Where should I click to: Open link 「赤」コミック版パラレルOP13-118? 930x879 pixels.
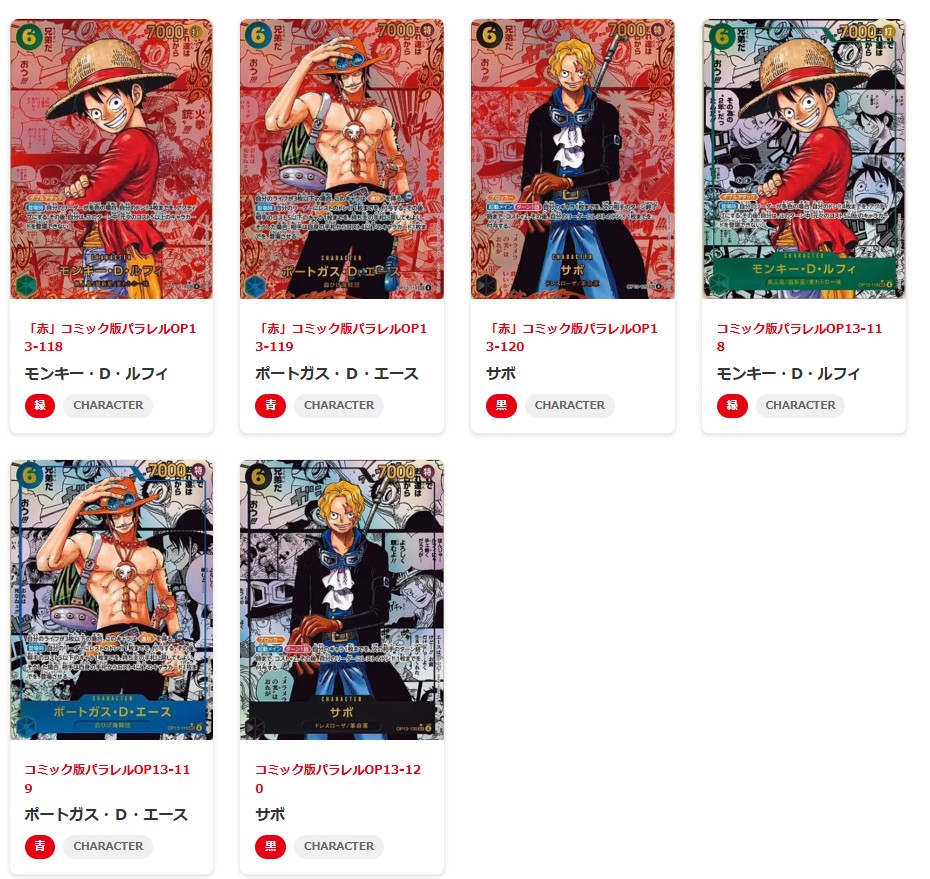[x=110, y=337]
